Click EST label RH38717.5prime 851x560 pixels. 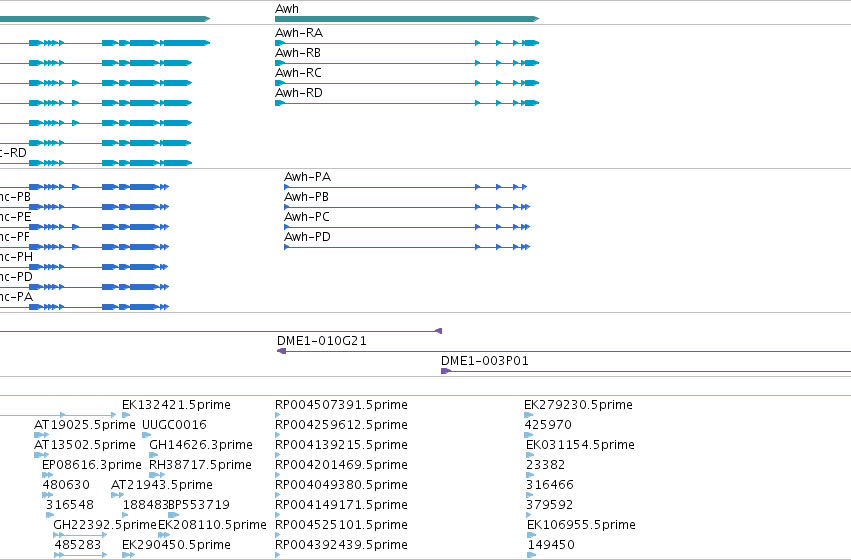coord(200,465)
